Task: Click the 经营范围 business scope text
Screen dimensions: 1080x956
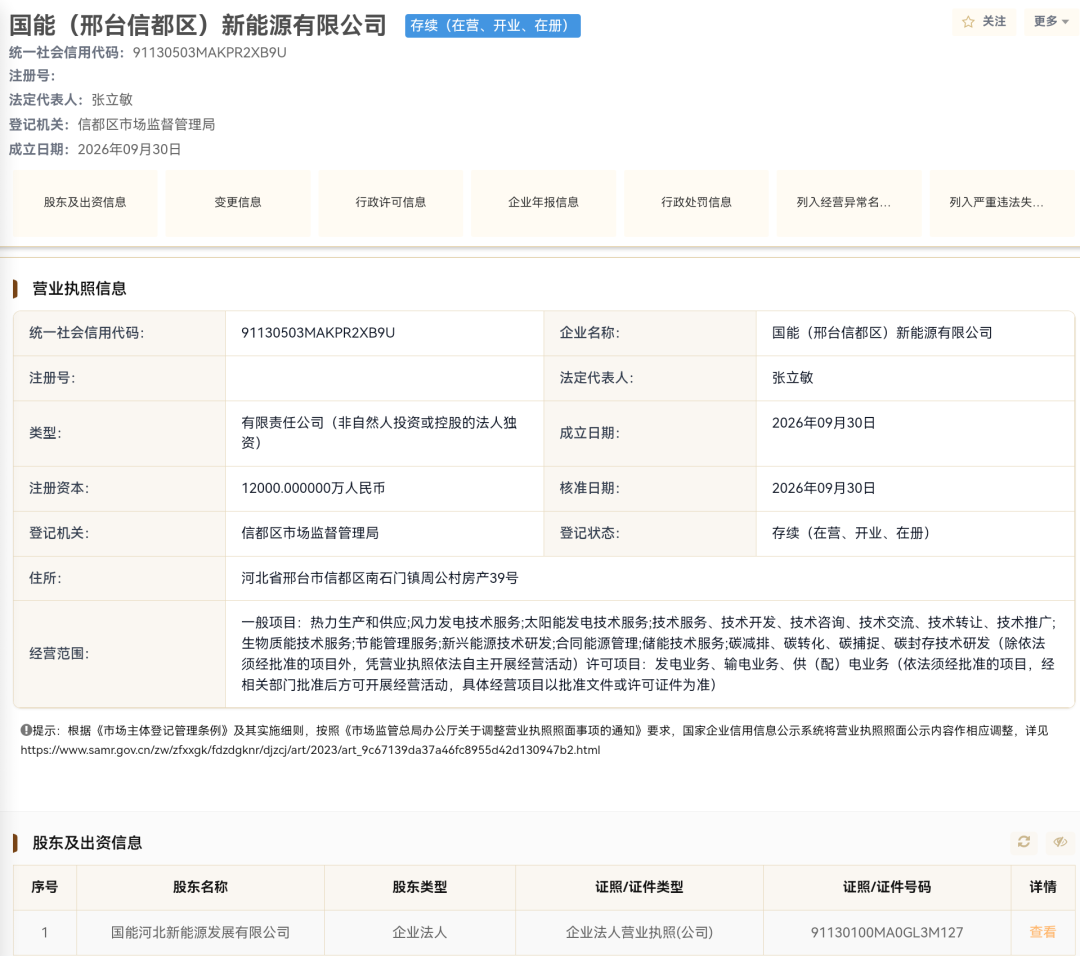Action: pos(647,654)
